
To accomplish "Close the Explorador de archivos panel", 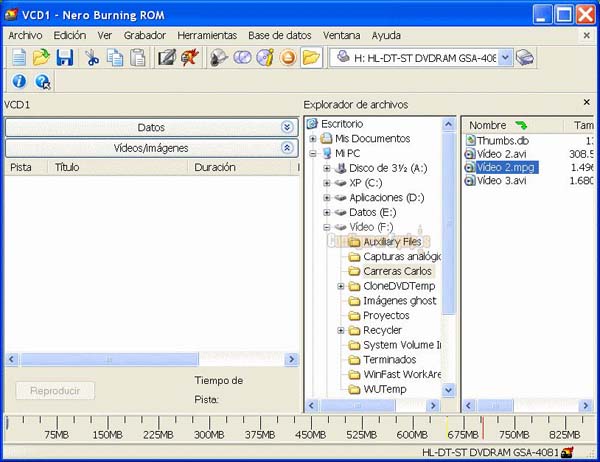I will coord(586,102).
